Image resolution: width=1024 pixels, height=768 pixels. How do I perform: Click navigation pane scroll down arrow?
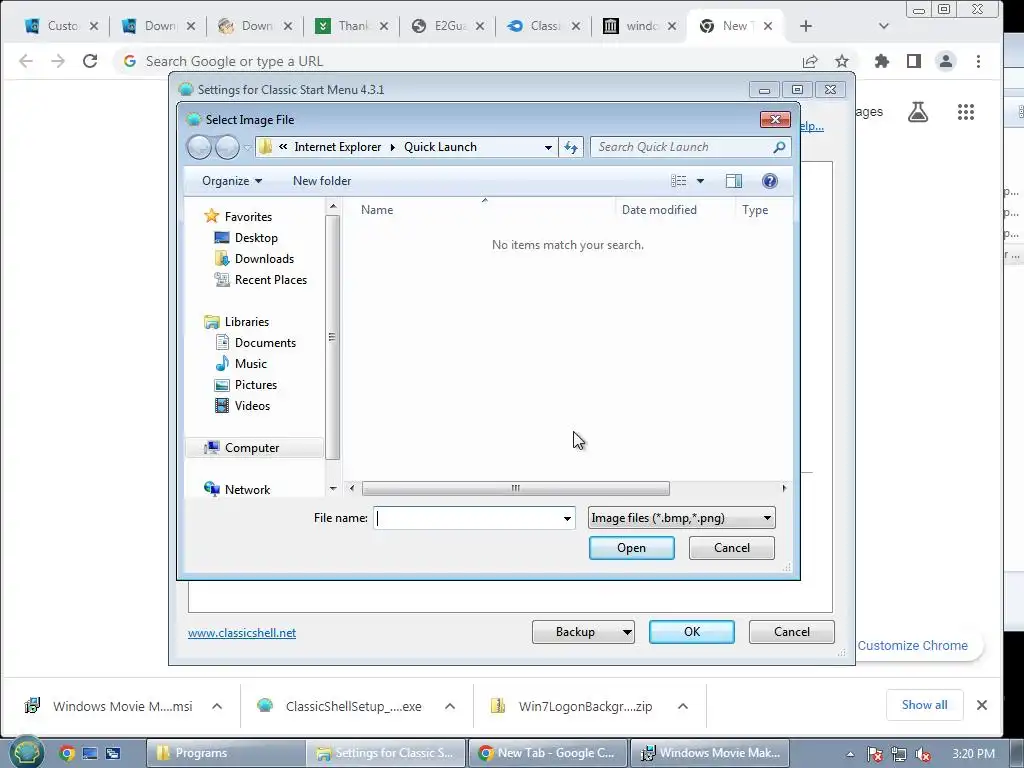coord(332,488)
